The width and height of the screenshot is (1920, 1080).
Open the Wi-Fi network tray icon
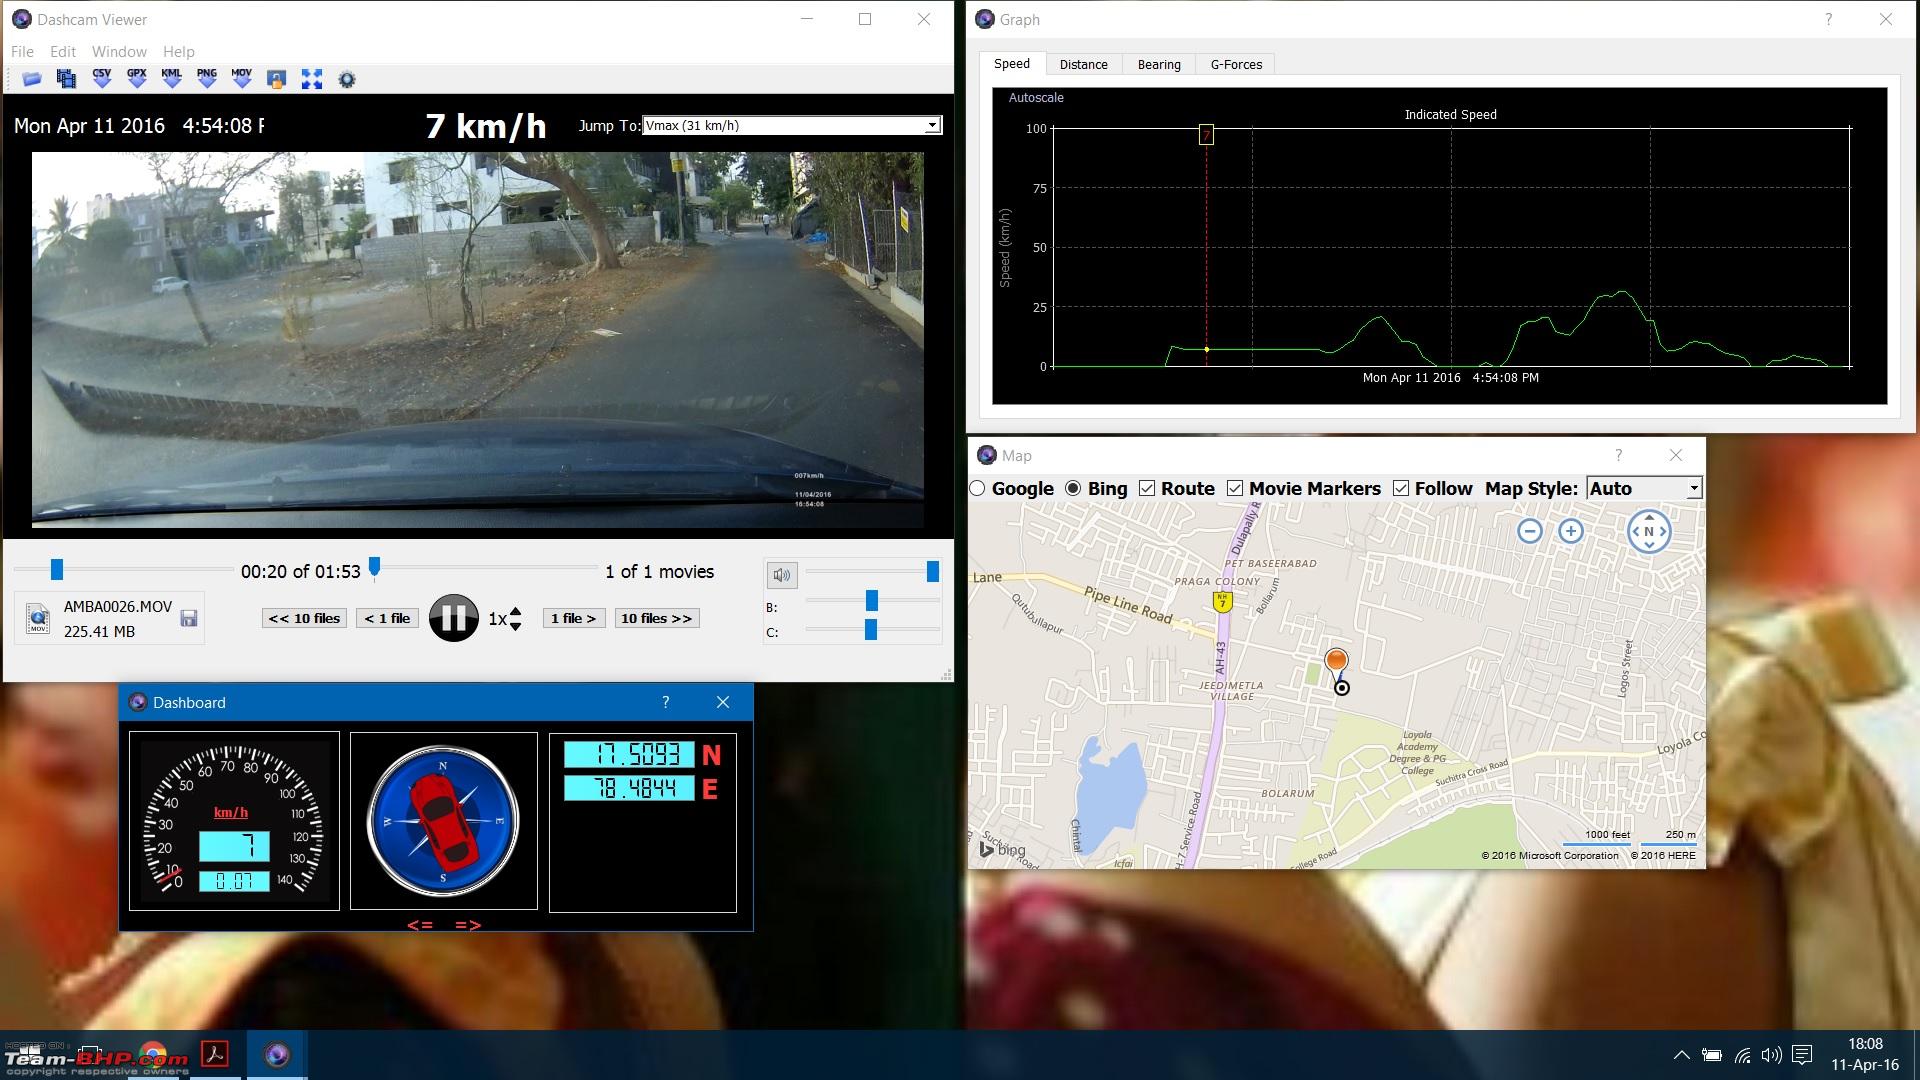[x=1742, y=1055]
